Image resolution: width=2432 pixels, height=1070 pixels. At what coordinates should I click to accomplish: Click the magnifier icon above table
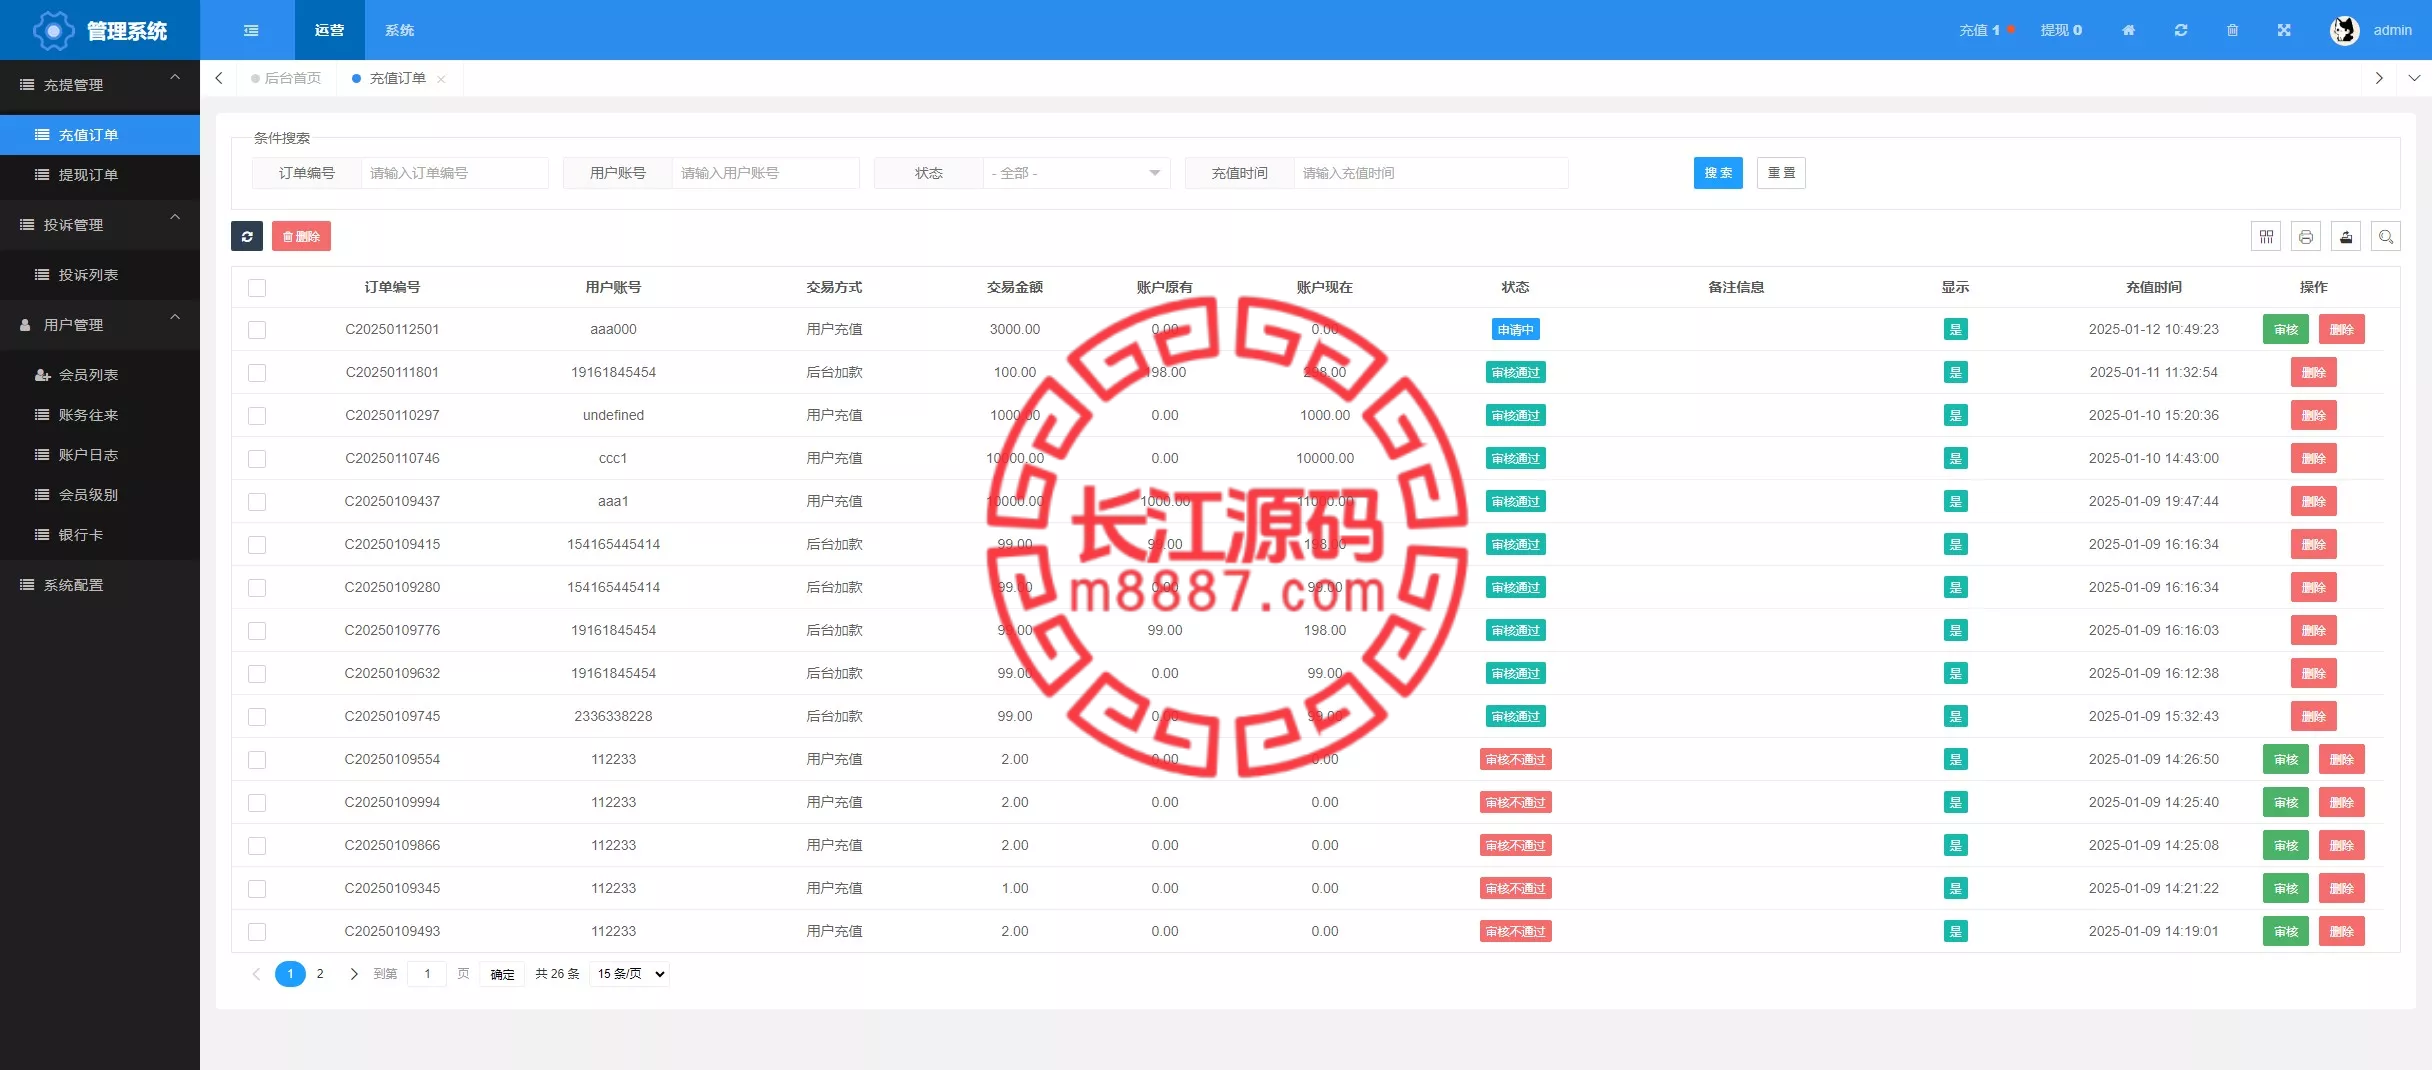coord(2386,236)
